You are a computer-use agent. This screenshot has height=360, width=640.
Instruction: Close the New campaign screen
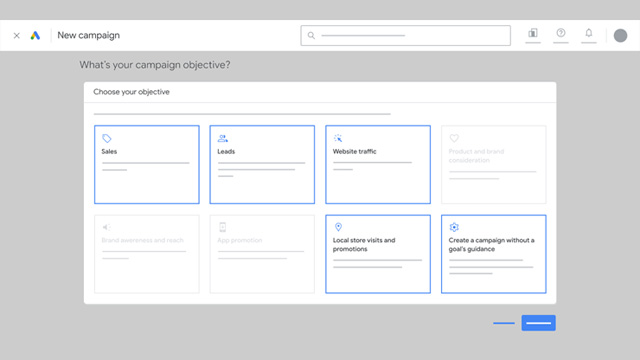click(17, 36)
